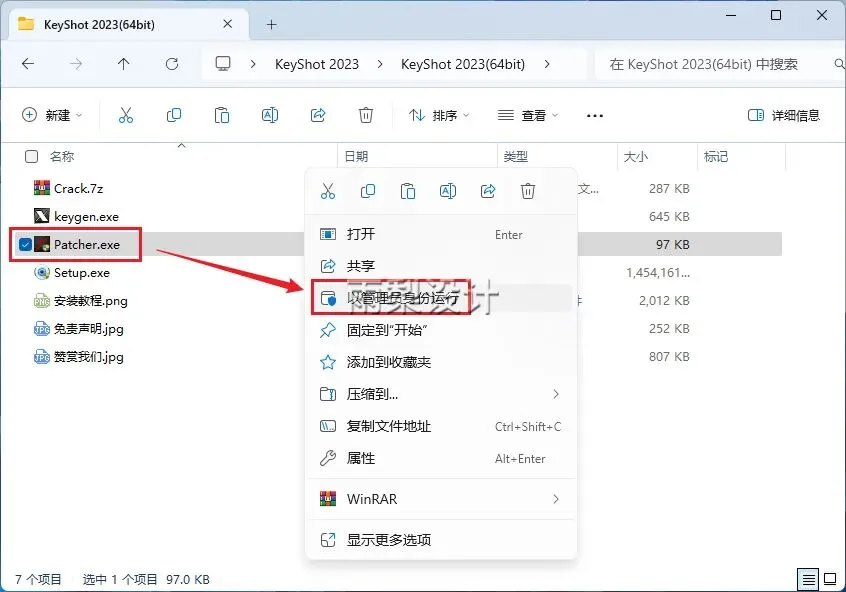
Task: Click the search magnifier icon
Action: (839, 64)
